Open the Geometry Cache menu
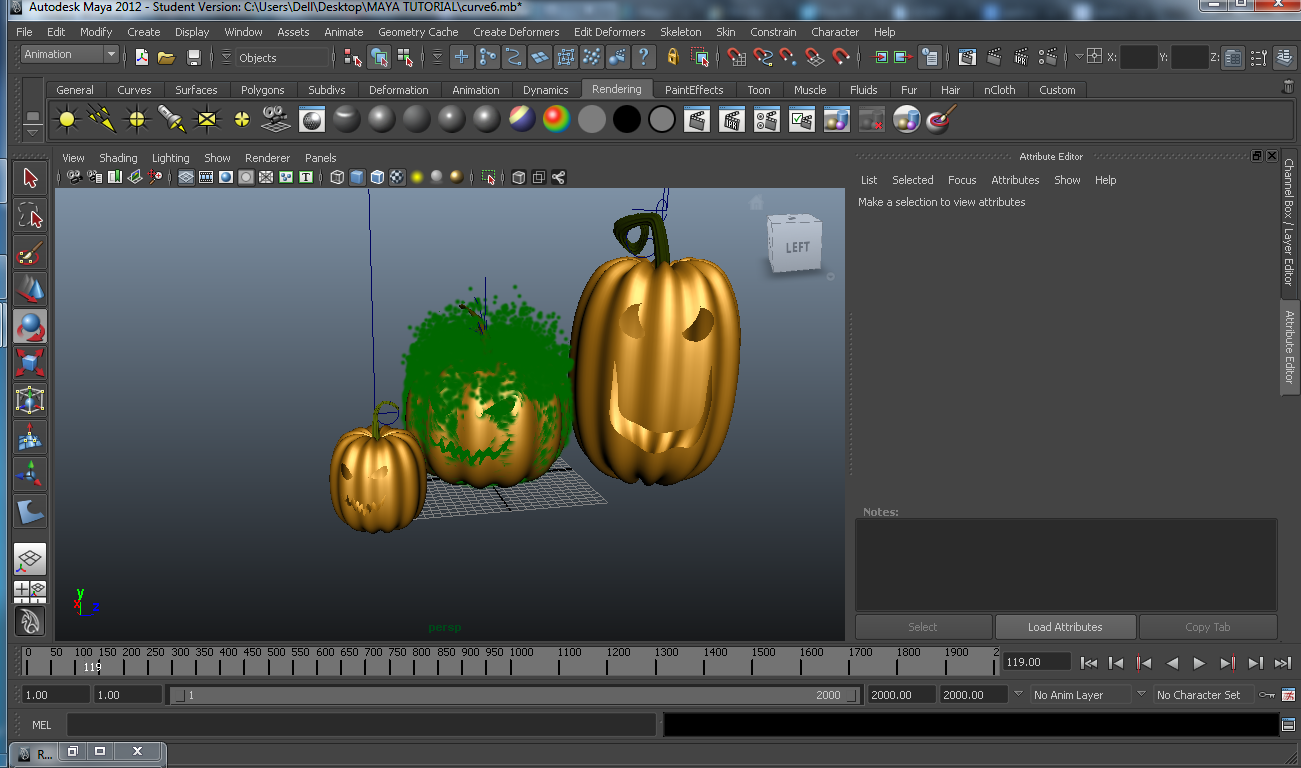 point(418,32)
